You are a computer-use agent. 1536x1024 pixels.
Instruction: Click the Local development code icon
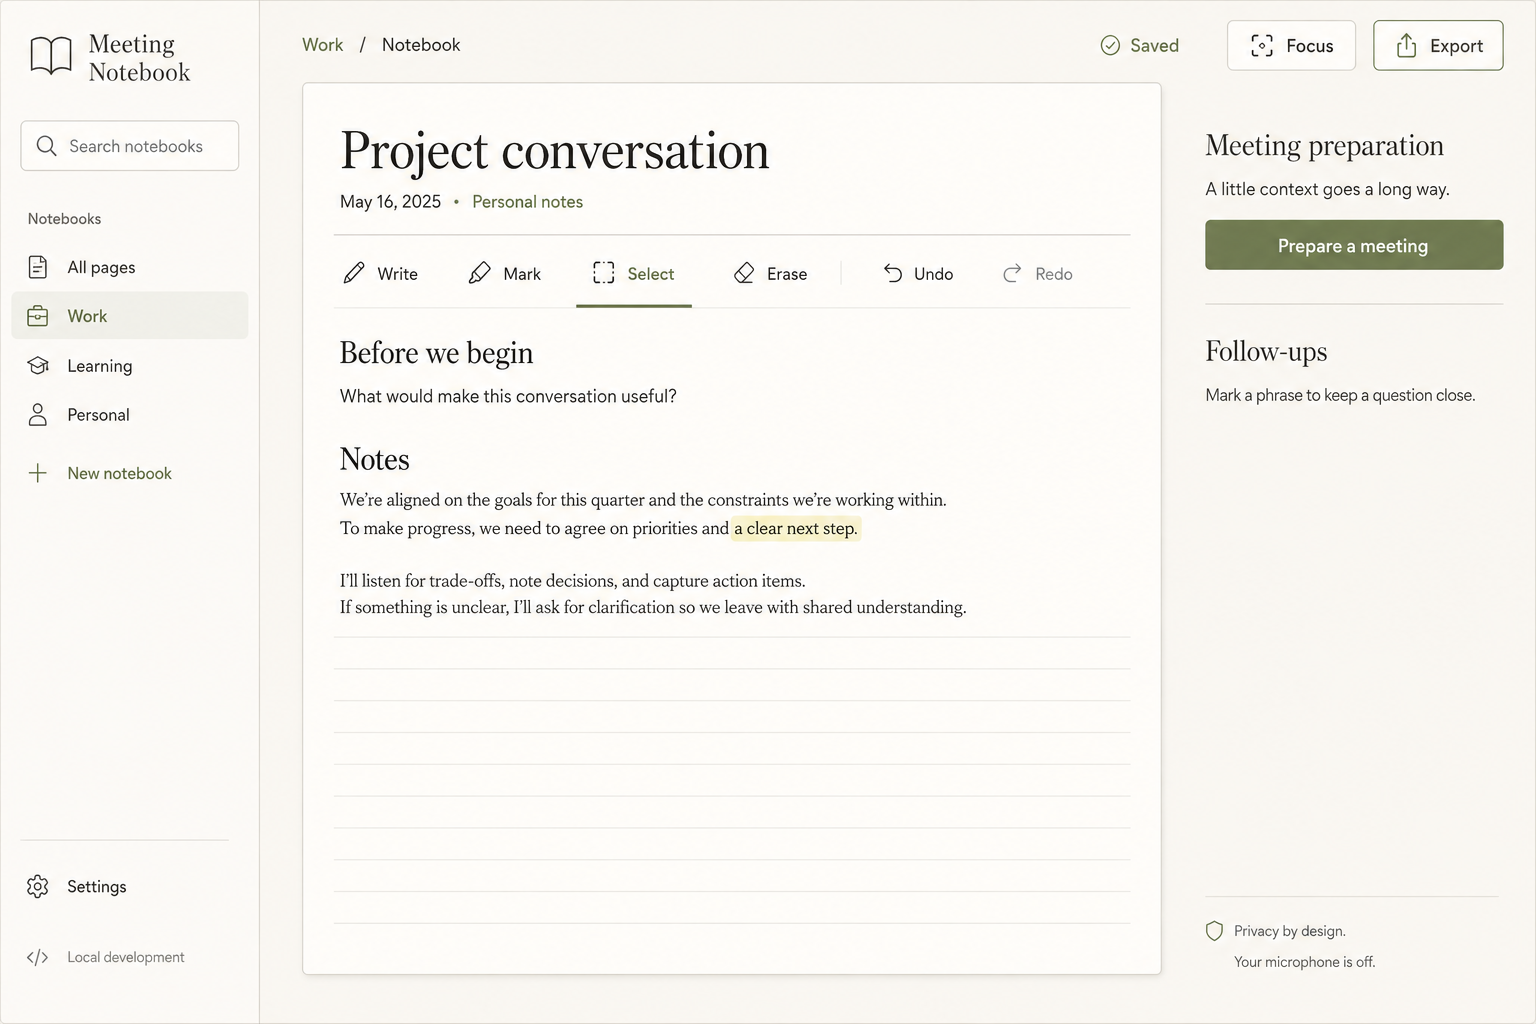click(x=38, y=957)
